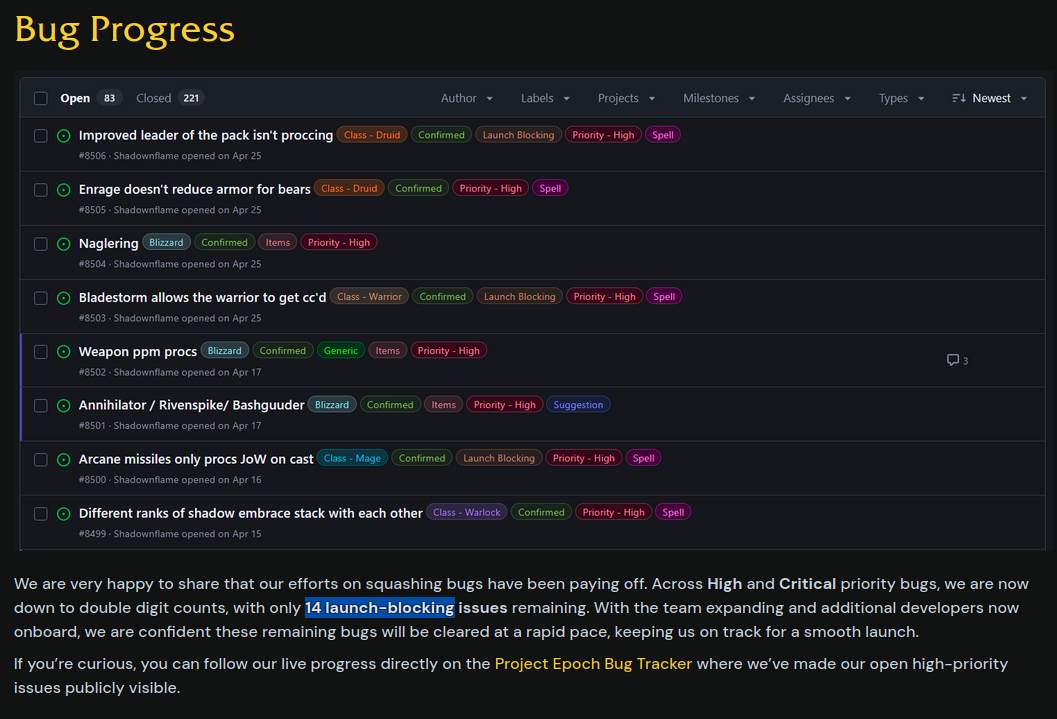This screenshot has height=719, width=1057.
Task: Click open-issue icon for Annihilator / Rivenspike issue
Action: (x=63, y=406)
